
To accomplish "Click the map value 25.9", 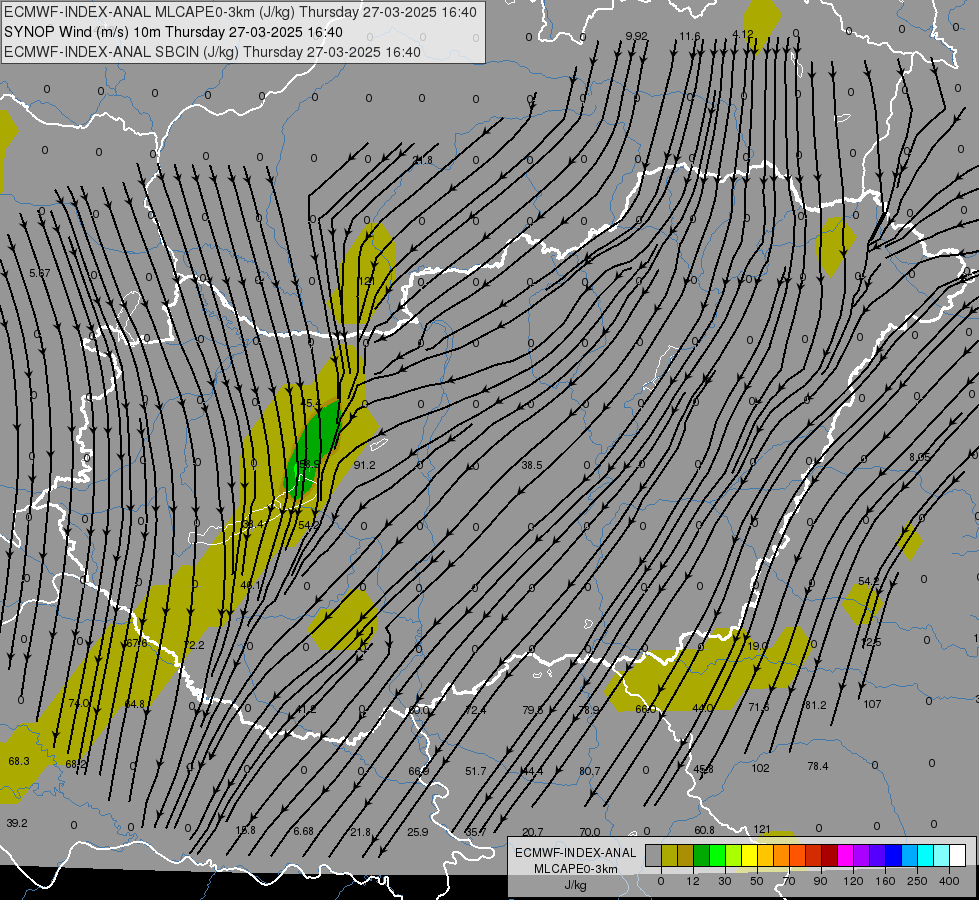I will point(418,832).
